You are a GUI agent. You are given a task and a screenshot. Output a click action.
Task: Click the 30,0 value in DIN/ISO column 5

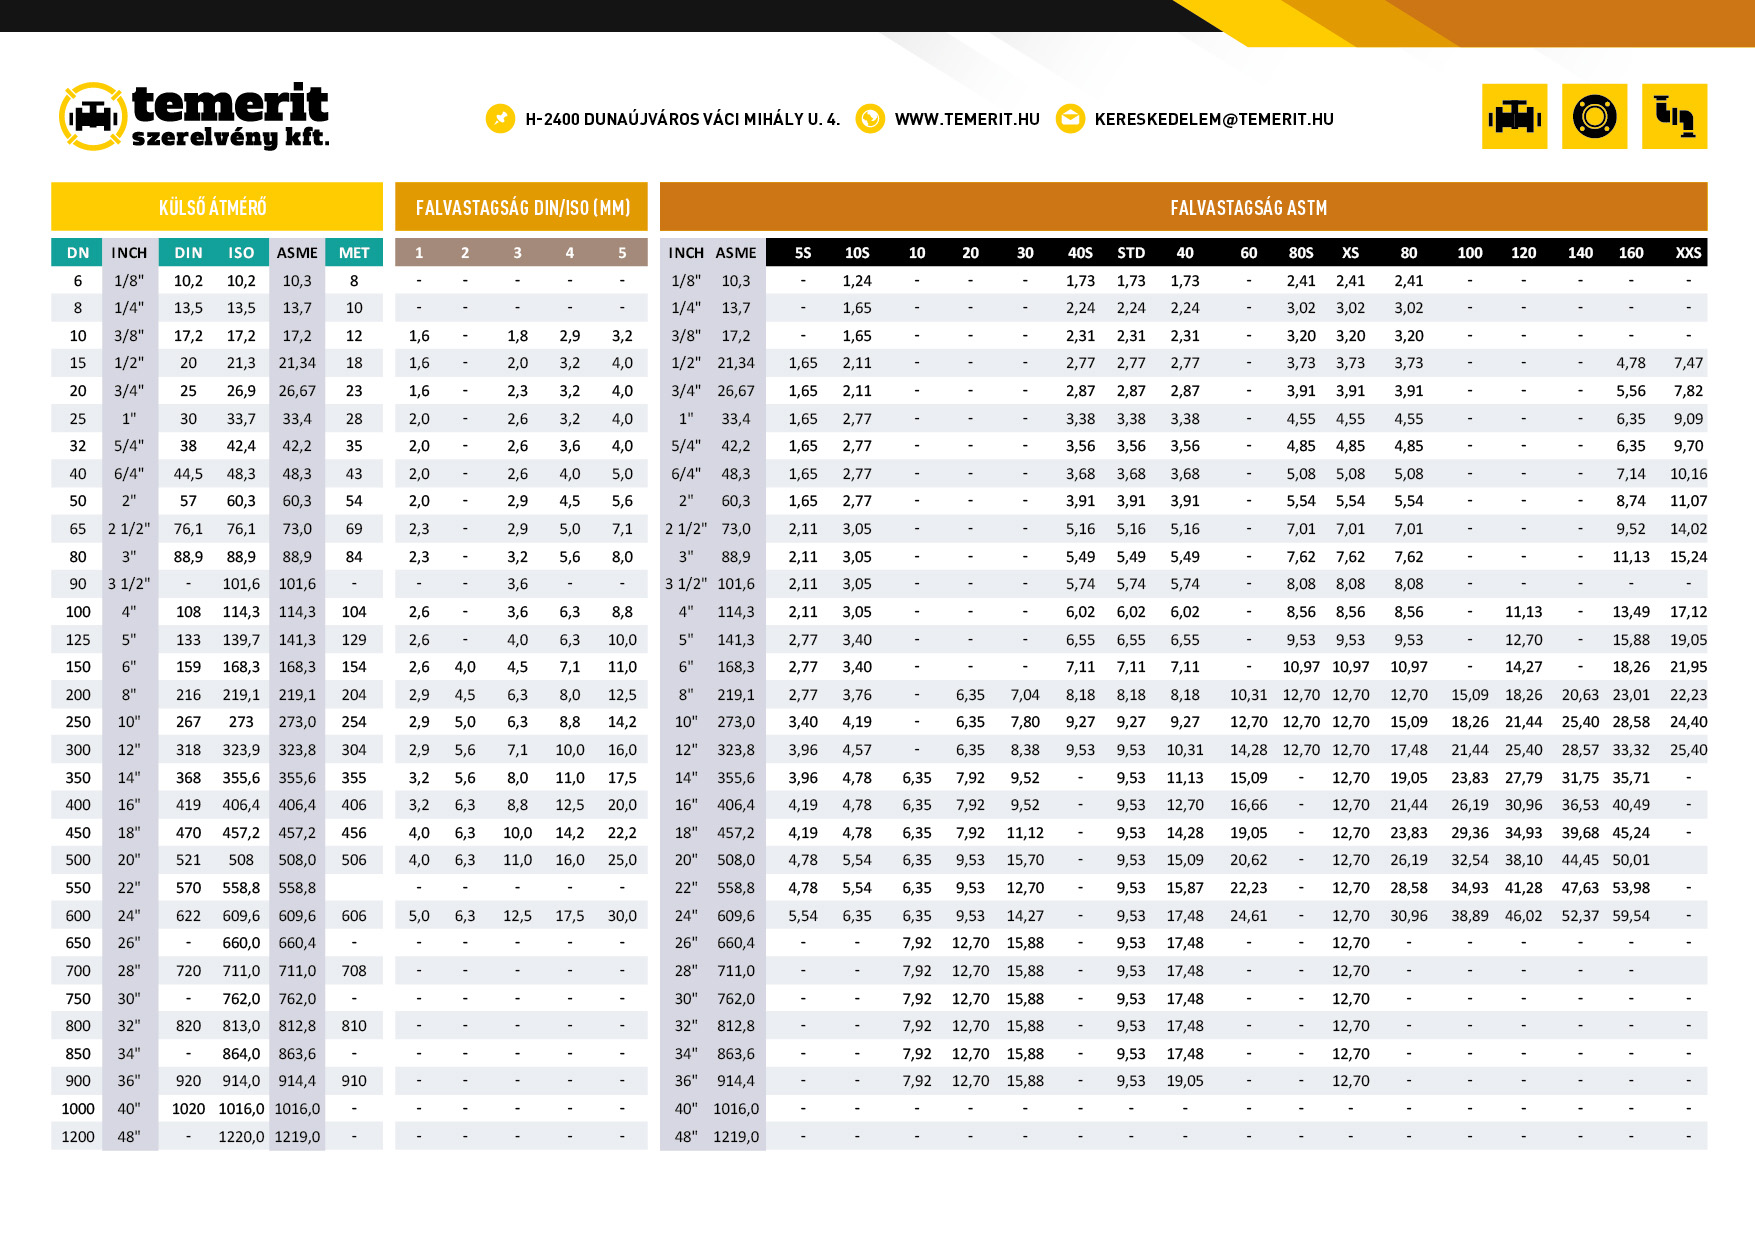(622, 916)
